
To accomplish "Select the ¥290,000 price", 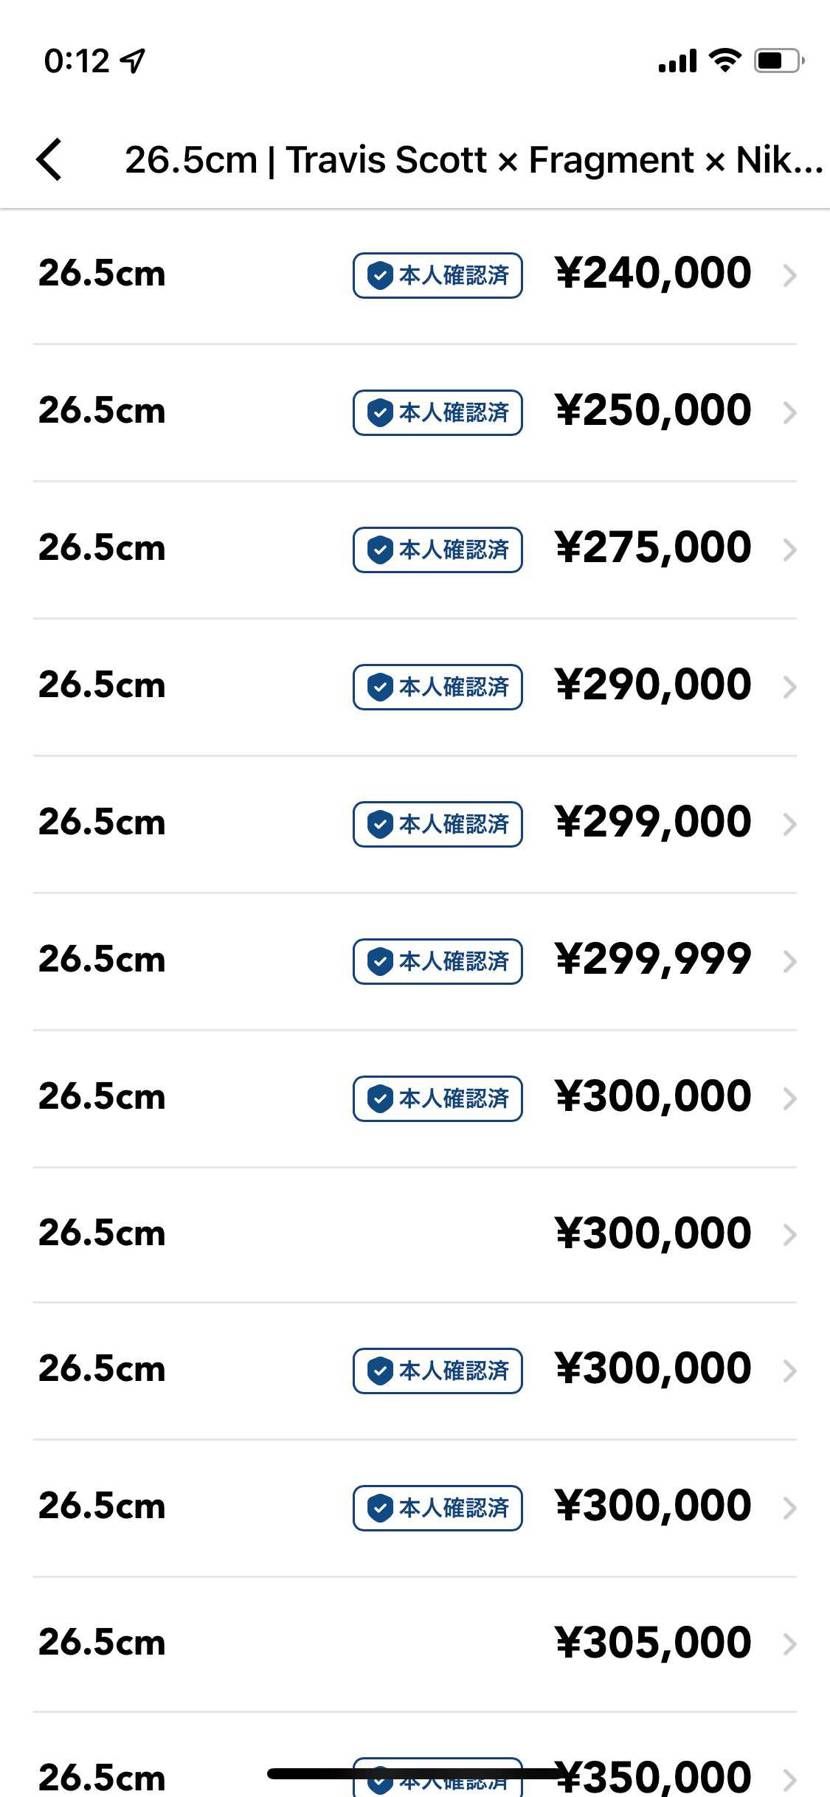I will click(653, 685).
